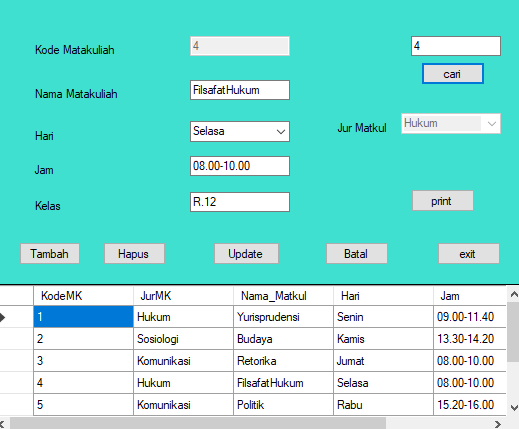
Task: Click the Kelas field R.12
Action: (x=240, y=202)
